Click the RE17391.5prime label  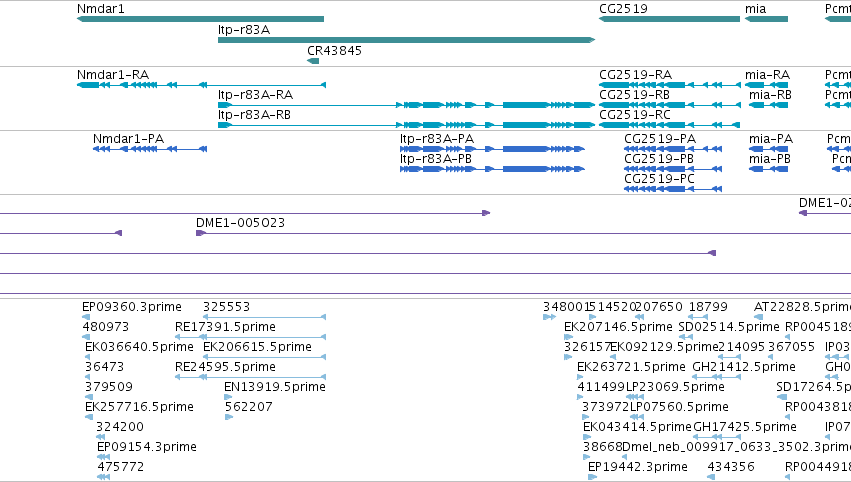tap(225, 327)
